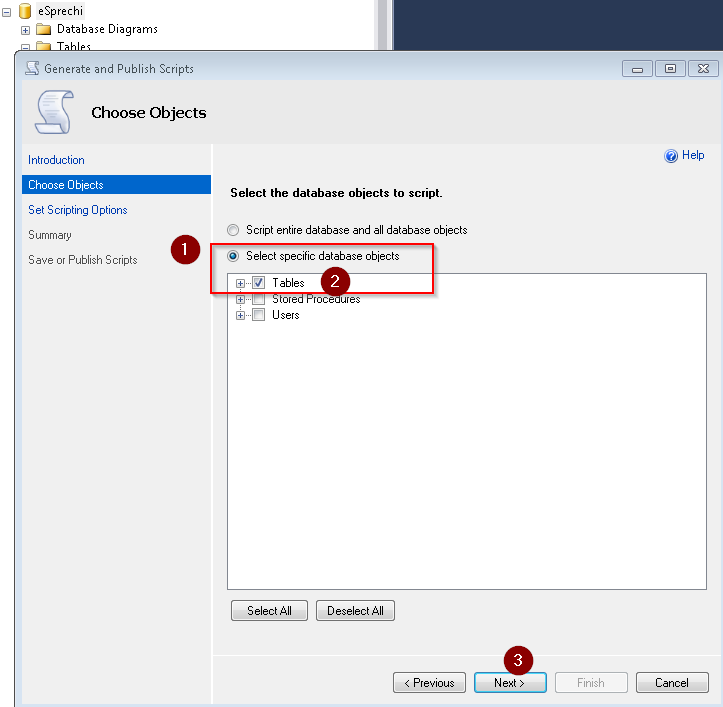Uncheck the Tables checkbox
Image resolution: width=723 pixels, height=707 pixels.
pos(258,283)
